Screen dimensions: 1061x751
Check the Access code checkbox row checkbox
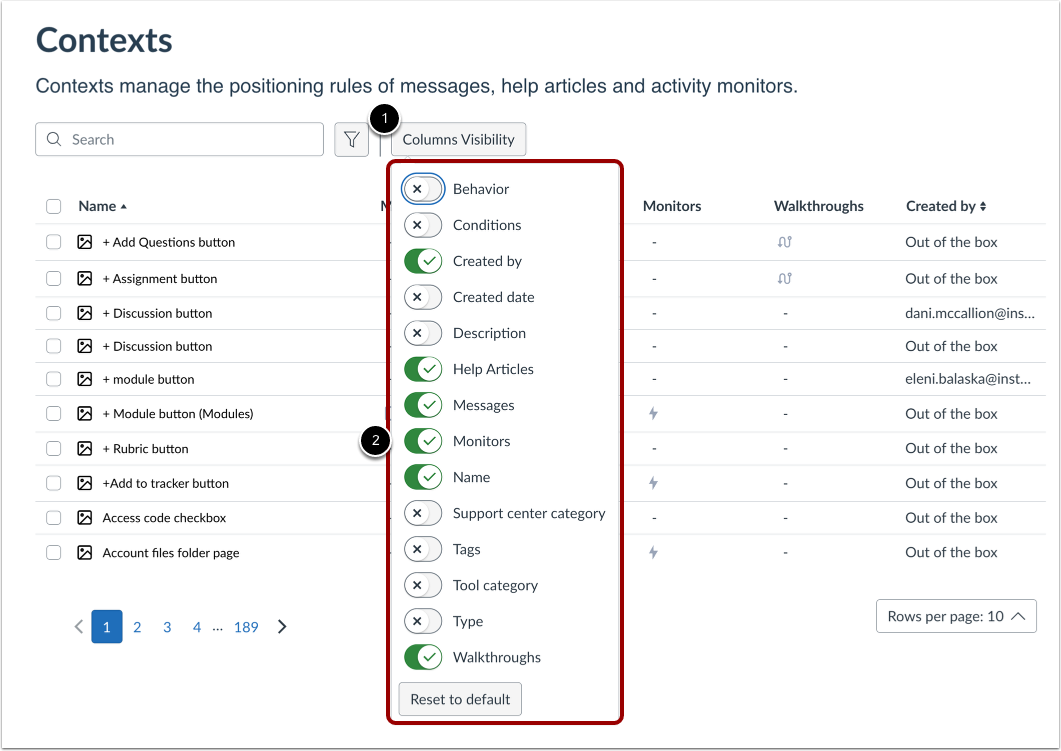coord(53,518)
